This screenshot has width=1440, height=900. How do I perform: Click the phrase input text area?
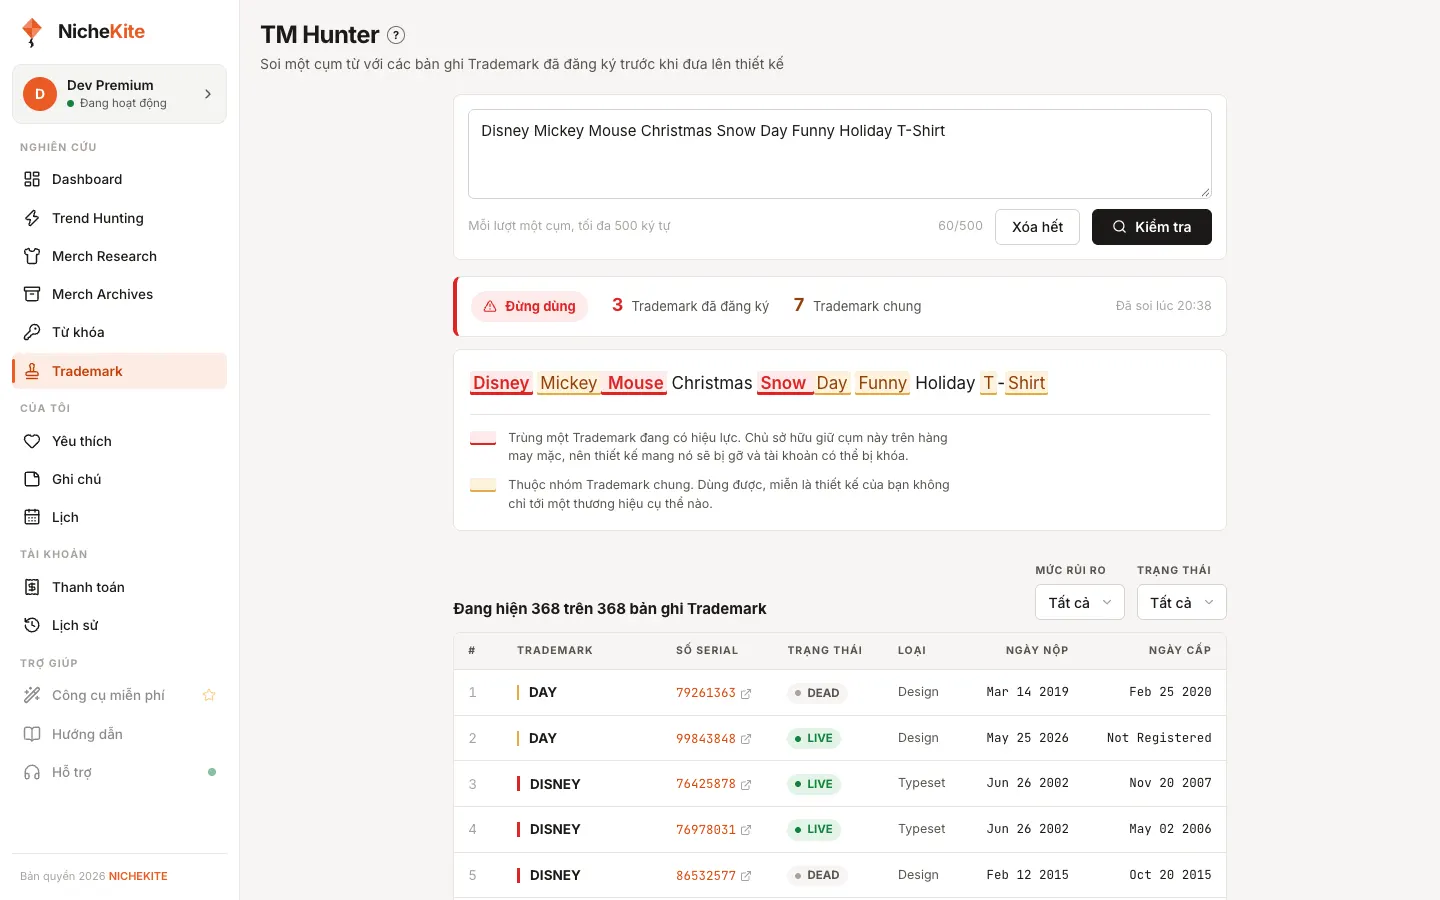(840, 154)
